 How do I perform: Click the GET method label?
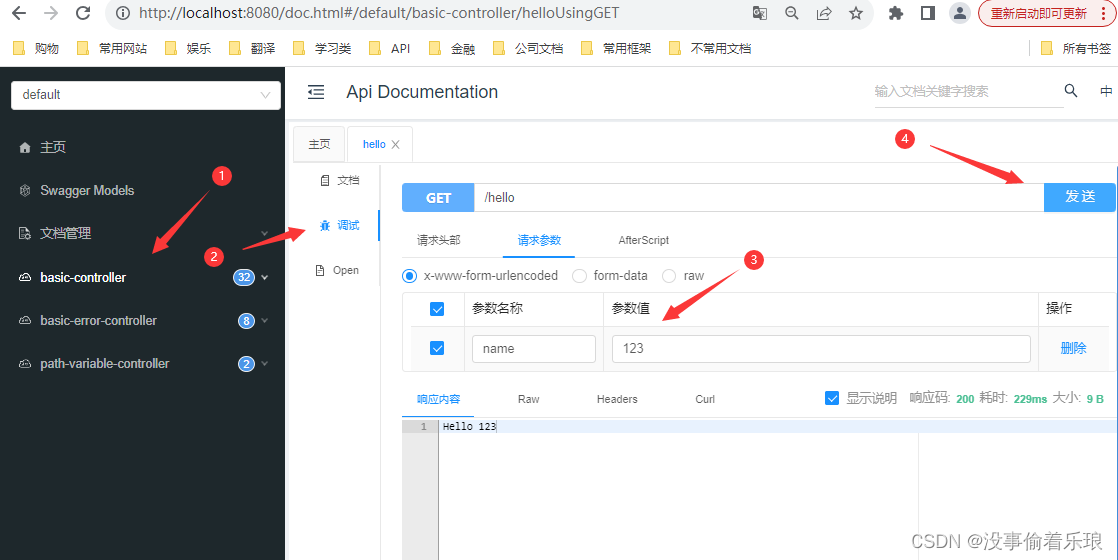coord(438,198)
